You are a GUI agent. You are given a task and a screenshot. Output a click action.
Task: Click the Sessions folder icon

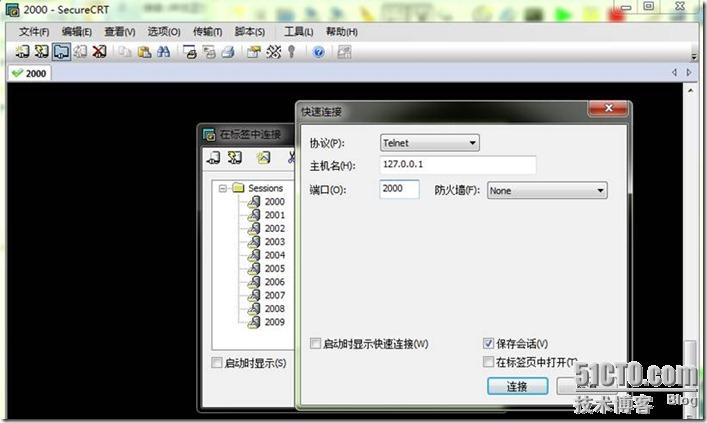tap(238, 188)
